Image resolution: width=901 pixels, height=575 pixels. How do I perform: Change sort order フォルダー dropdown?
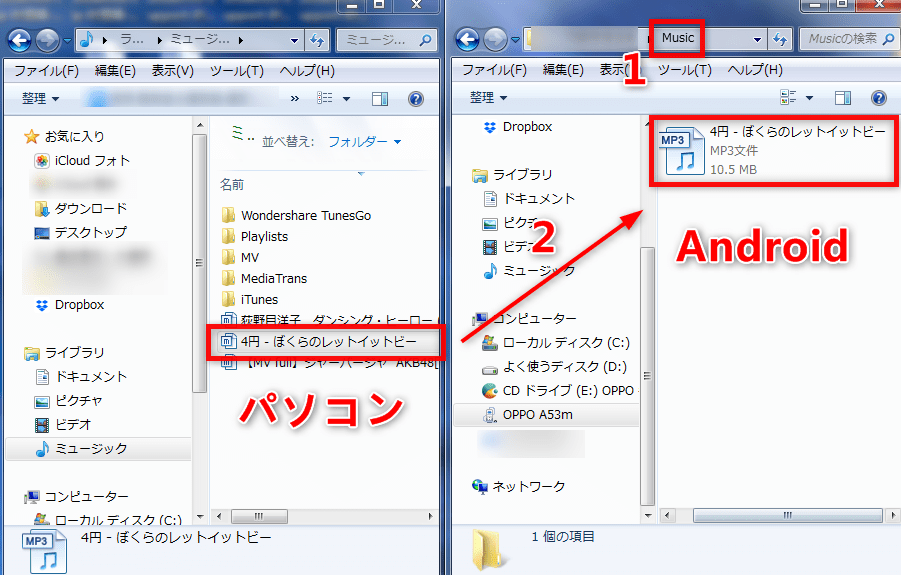pos(364,141)
